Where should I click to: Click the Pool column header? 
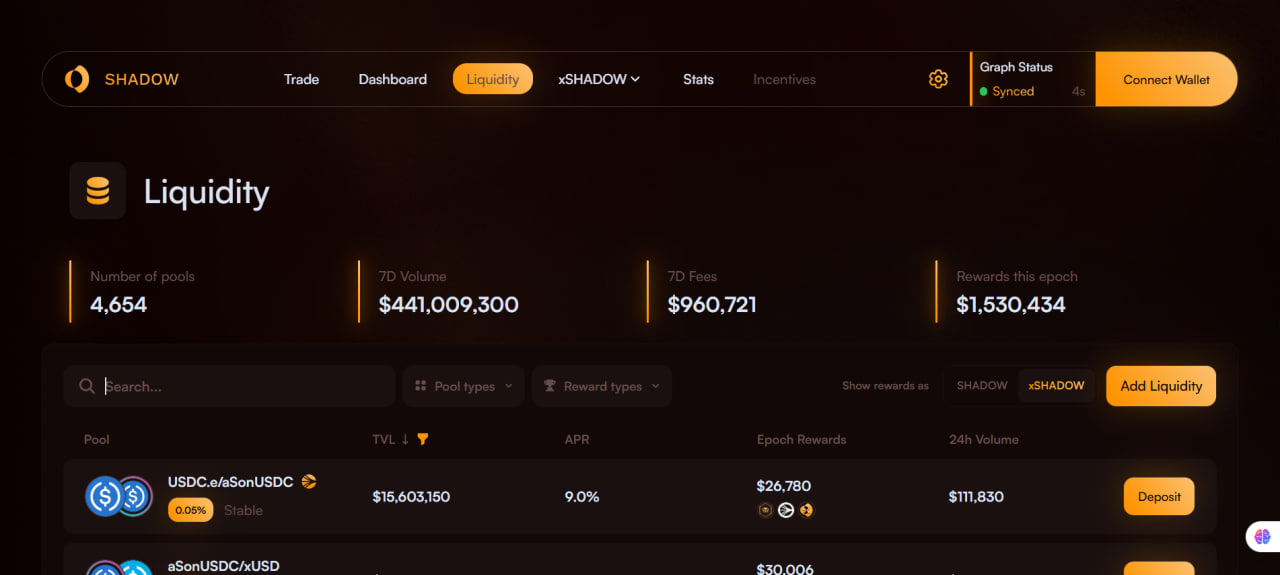97,439
